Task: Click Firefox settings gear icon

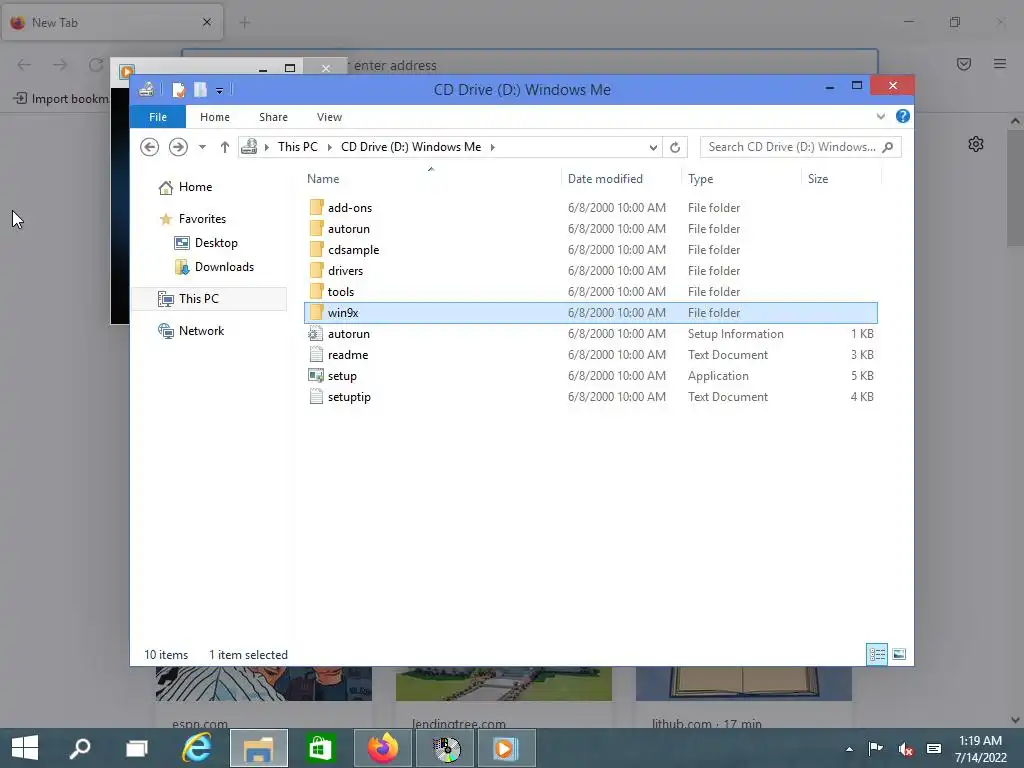Action: pyautogui.click(x=976, y=144)
